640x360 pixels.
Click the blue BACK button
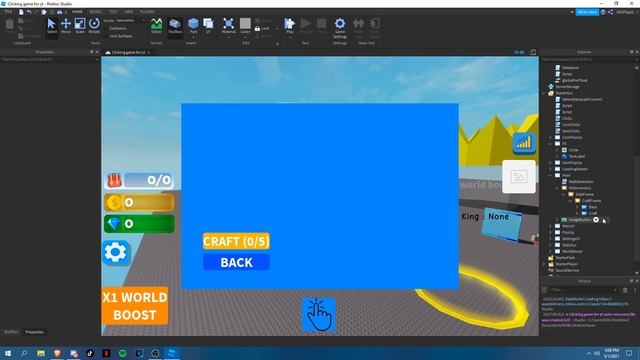[x=236, y=262]
